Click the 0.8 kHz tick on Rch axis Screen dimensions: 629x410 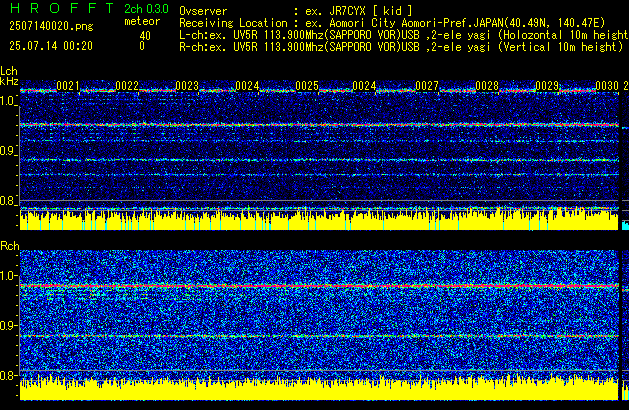tap(9, 375)
